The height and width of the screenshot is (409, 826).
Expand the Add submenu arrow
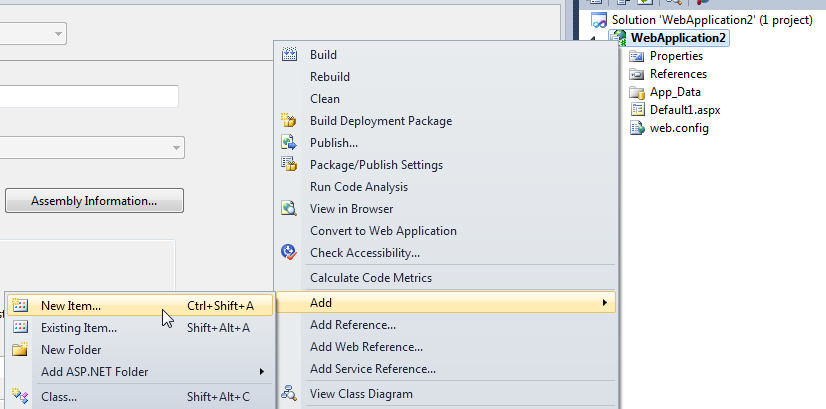605,303
